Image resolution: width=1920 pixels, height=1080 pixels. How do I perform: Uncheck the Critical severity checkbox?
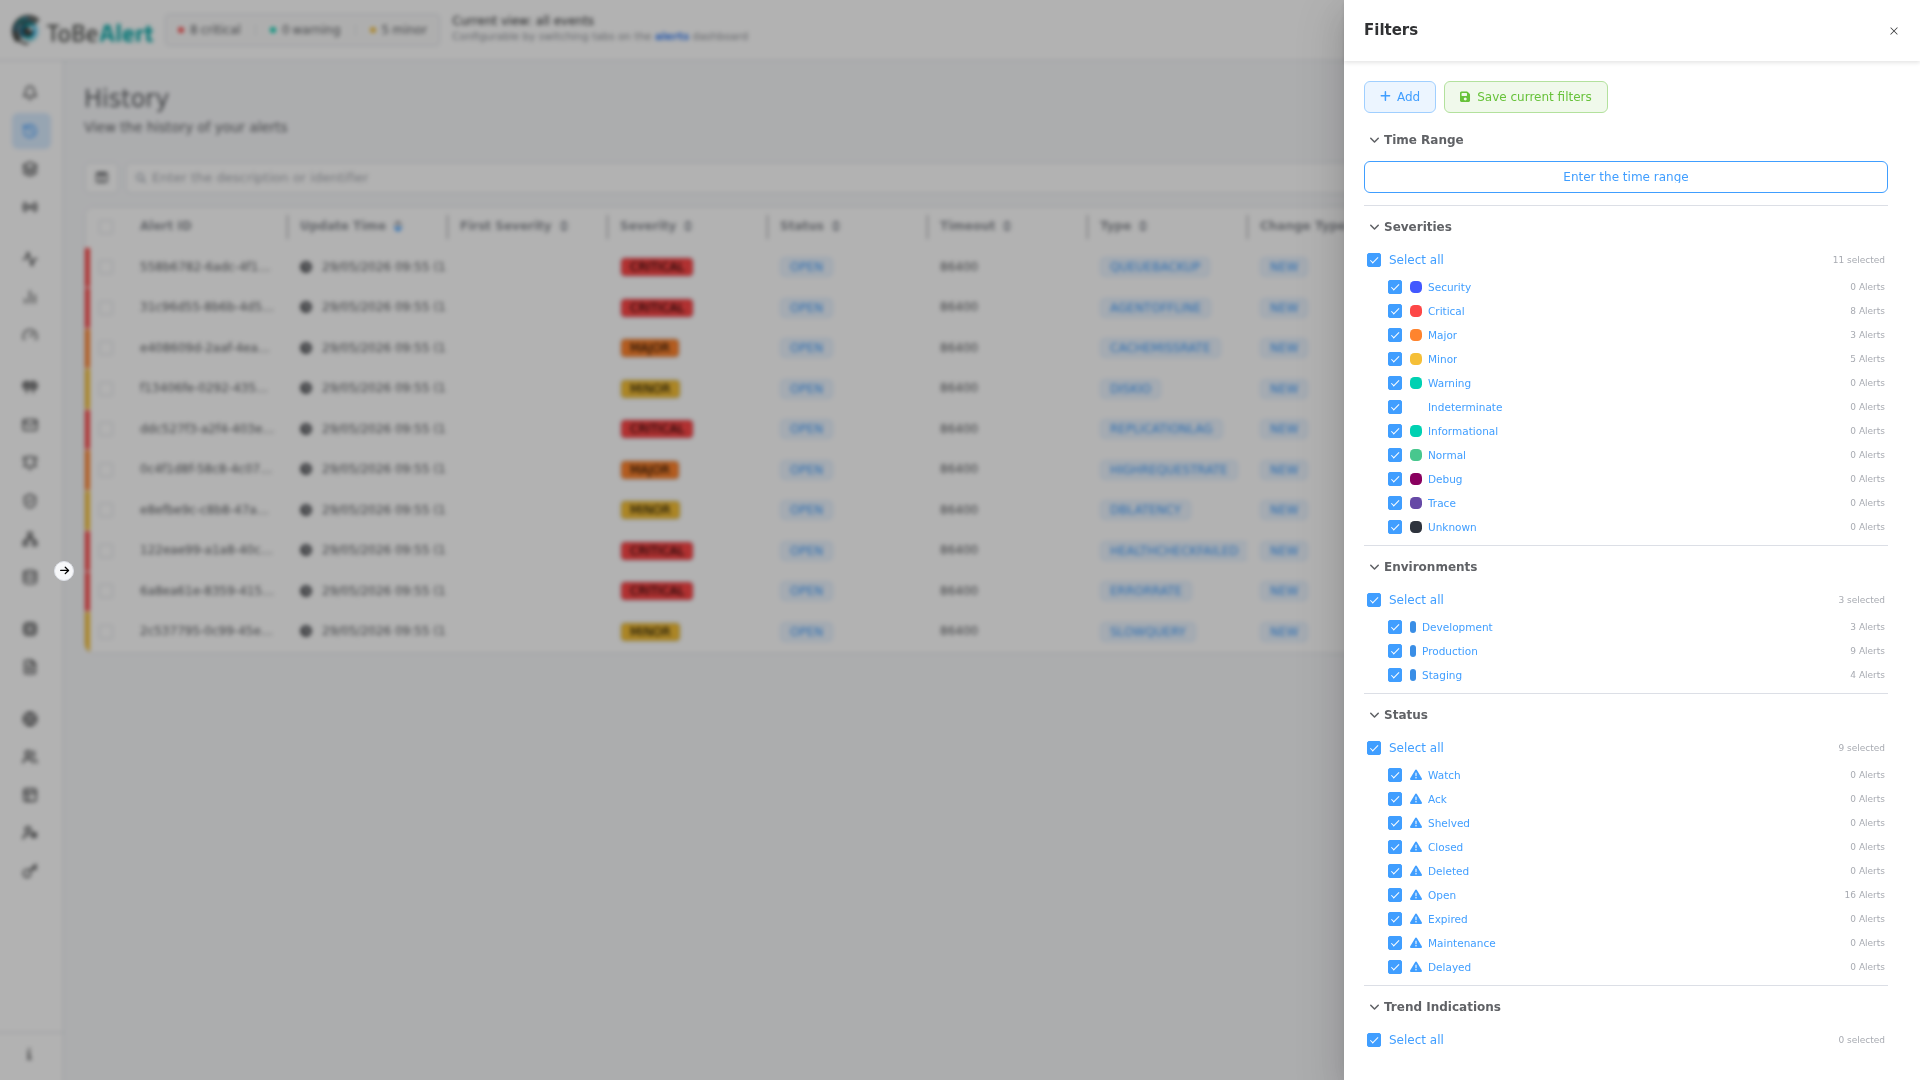1395,311
